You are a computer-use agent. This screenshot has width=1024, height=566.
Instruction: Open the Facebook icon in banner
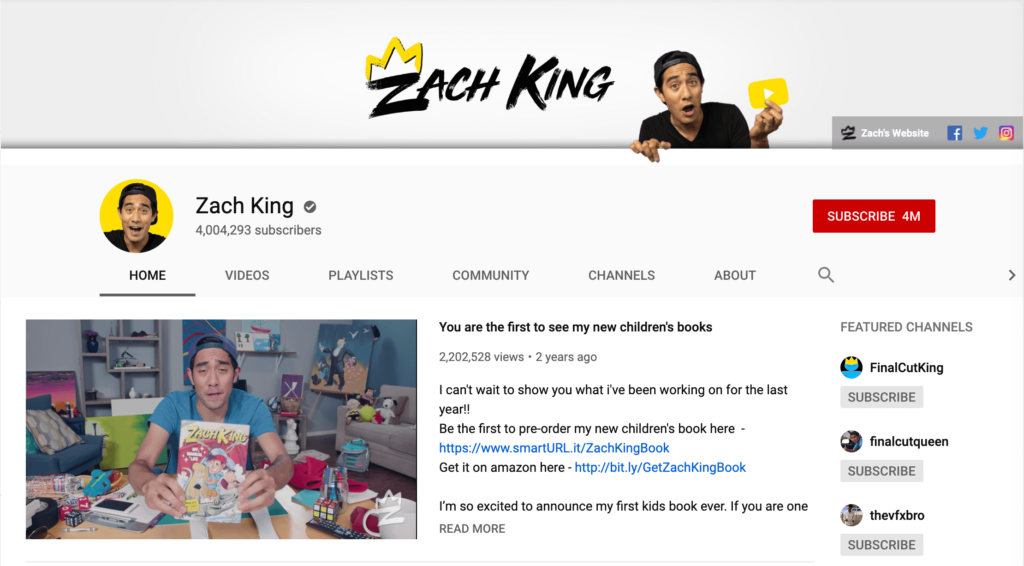tap(954, 133)
